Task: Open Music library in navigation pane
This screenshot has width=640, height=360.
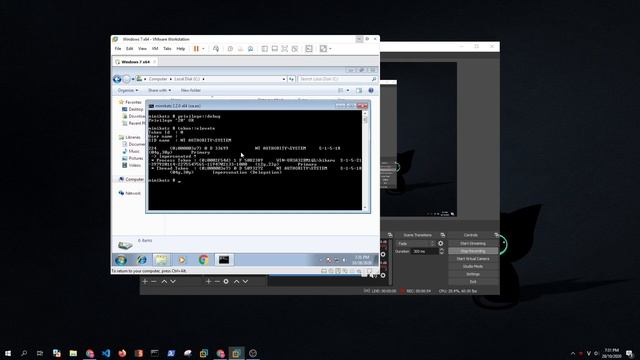Action: [x=131, y=151]
